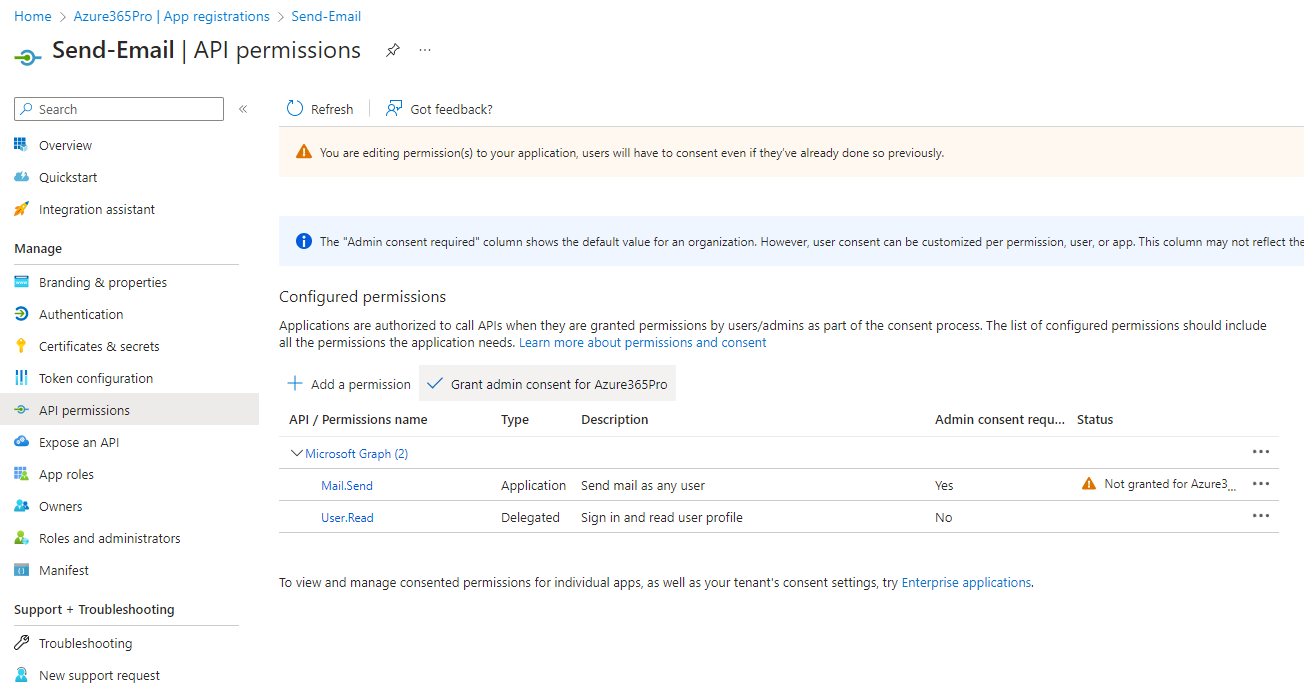Open Azure365Pro App registrations breadcrumb
The height and width of the screenshot is (697, 1304).
[x=172, y=16]
